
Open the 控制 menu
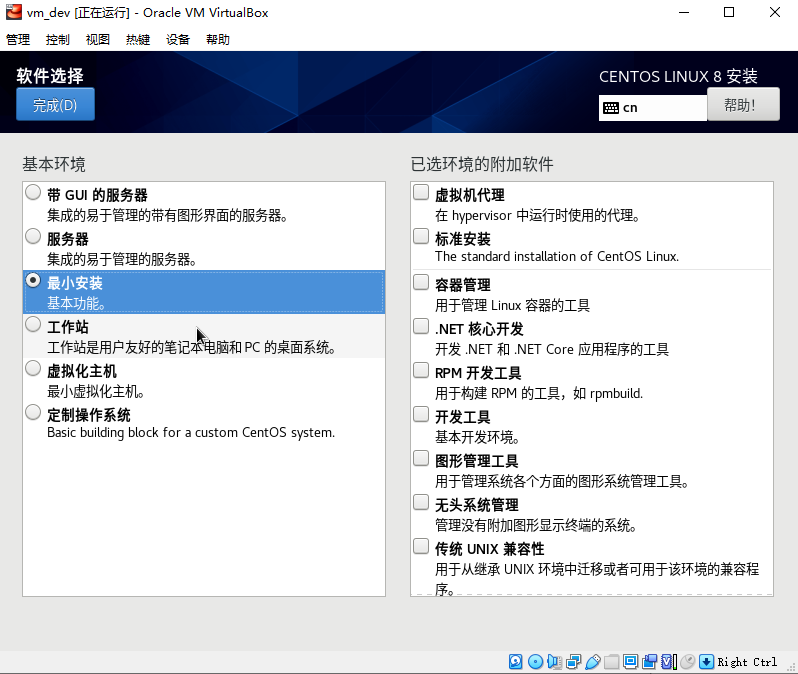[x=58, y=40]
